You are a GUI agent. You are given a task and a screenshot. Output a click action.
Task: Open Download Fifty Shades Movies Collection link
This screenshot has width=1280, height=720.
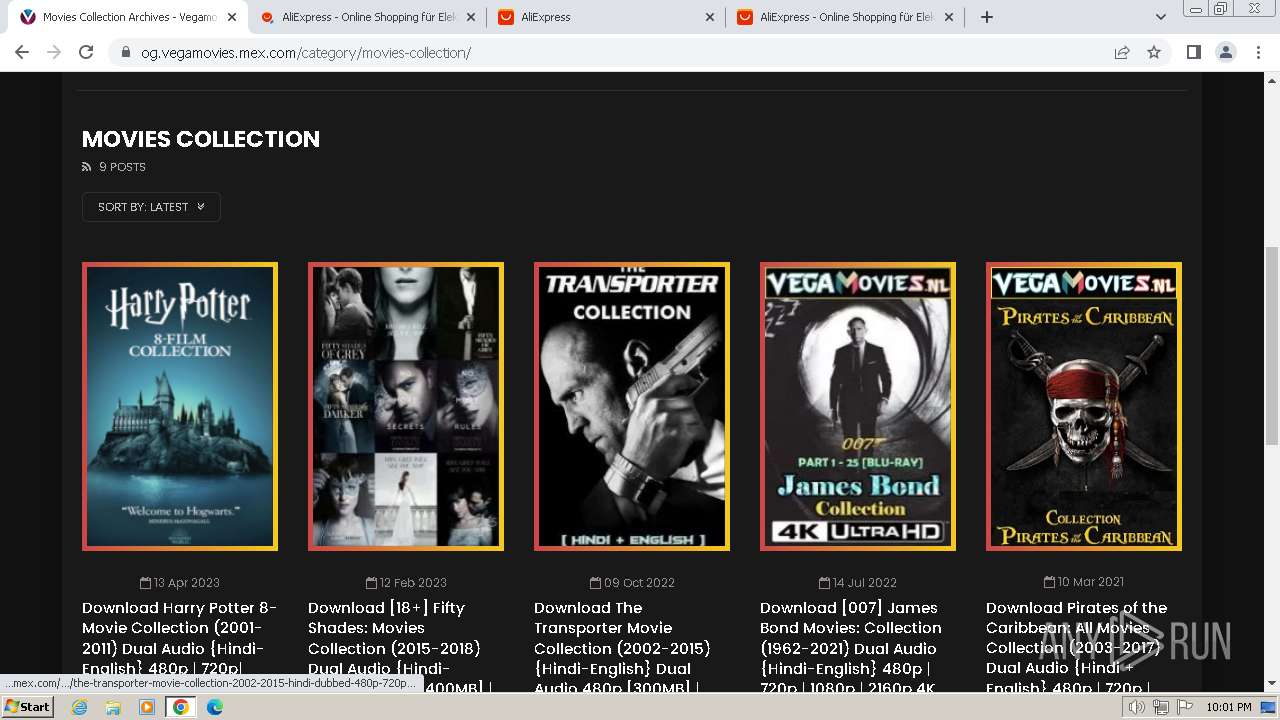(x=400, y=647)
